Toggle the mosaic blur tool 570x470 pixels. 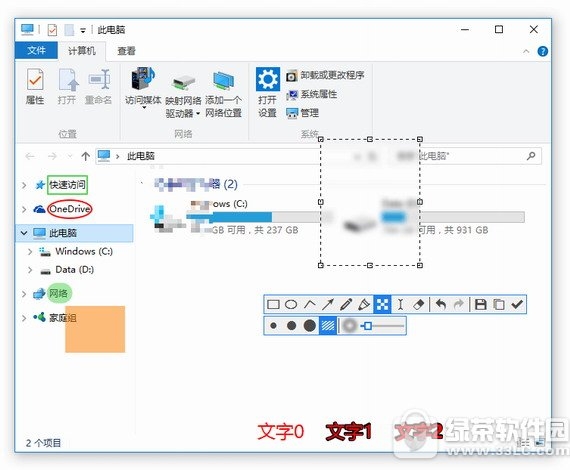(382, 304)
